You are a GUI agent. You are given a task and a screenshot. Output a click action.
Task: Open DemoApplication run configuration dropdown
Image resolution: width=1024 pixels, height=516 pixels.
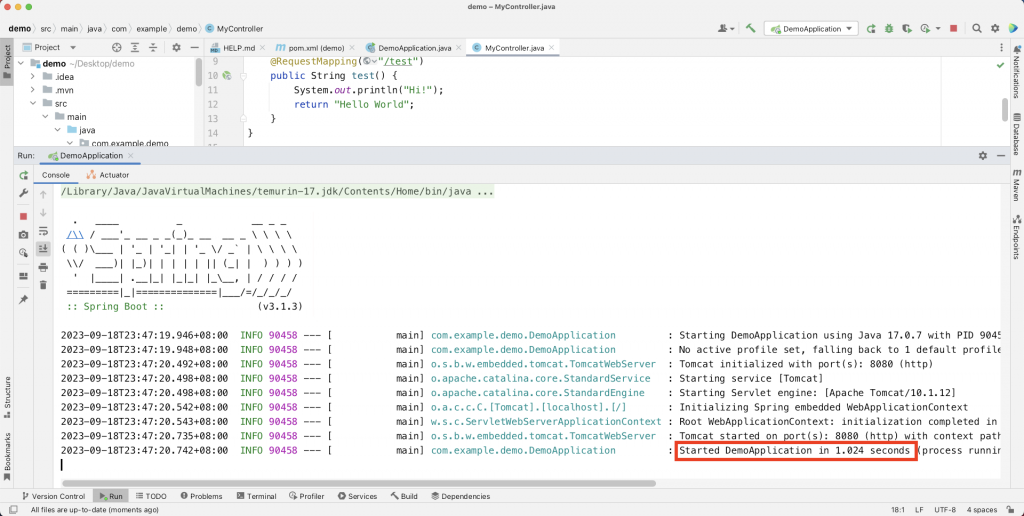pyautogui.click(x=811, y=29)
